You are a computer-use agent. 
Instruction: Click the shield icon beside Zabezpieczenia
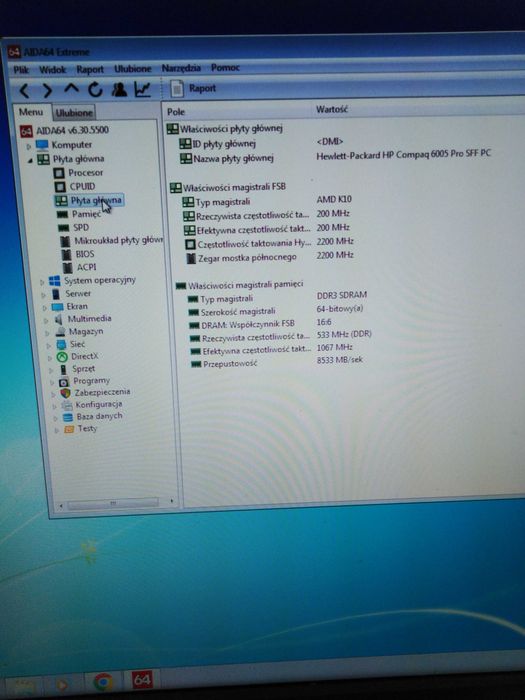(66, 393)
